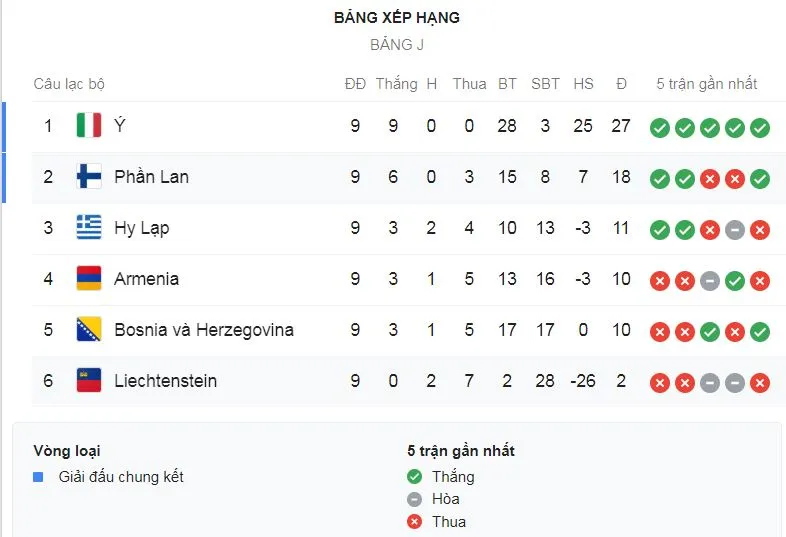The height and width of the screenshot is (537, 786).
Task: Click the Greece flag icon
Action: pos(89,228)
